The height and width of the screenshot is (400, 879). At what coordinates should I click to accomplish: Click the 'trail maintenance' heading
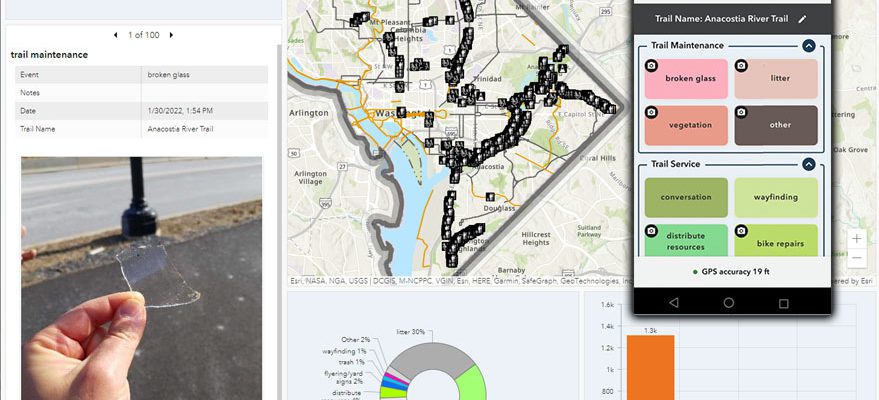point(49,55)
